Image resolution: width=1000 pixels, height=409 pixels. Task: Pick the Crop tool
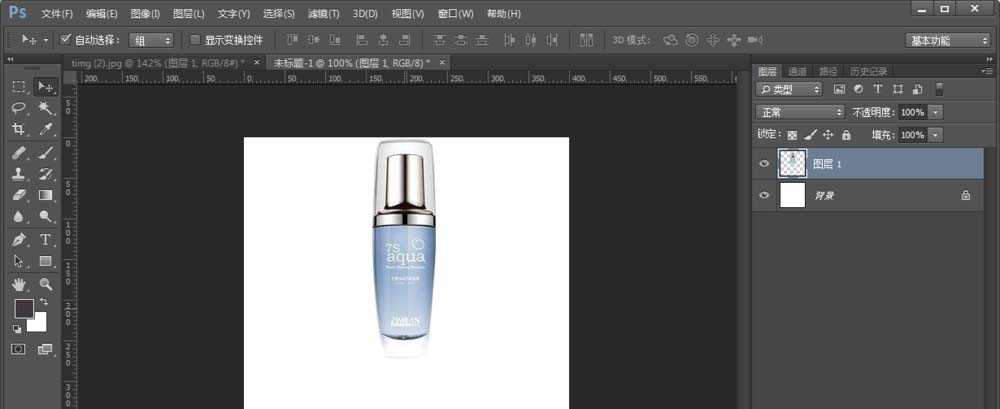pyautogui.click(x=19, y=130)
